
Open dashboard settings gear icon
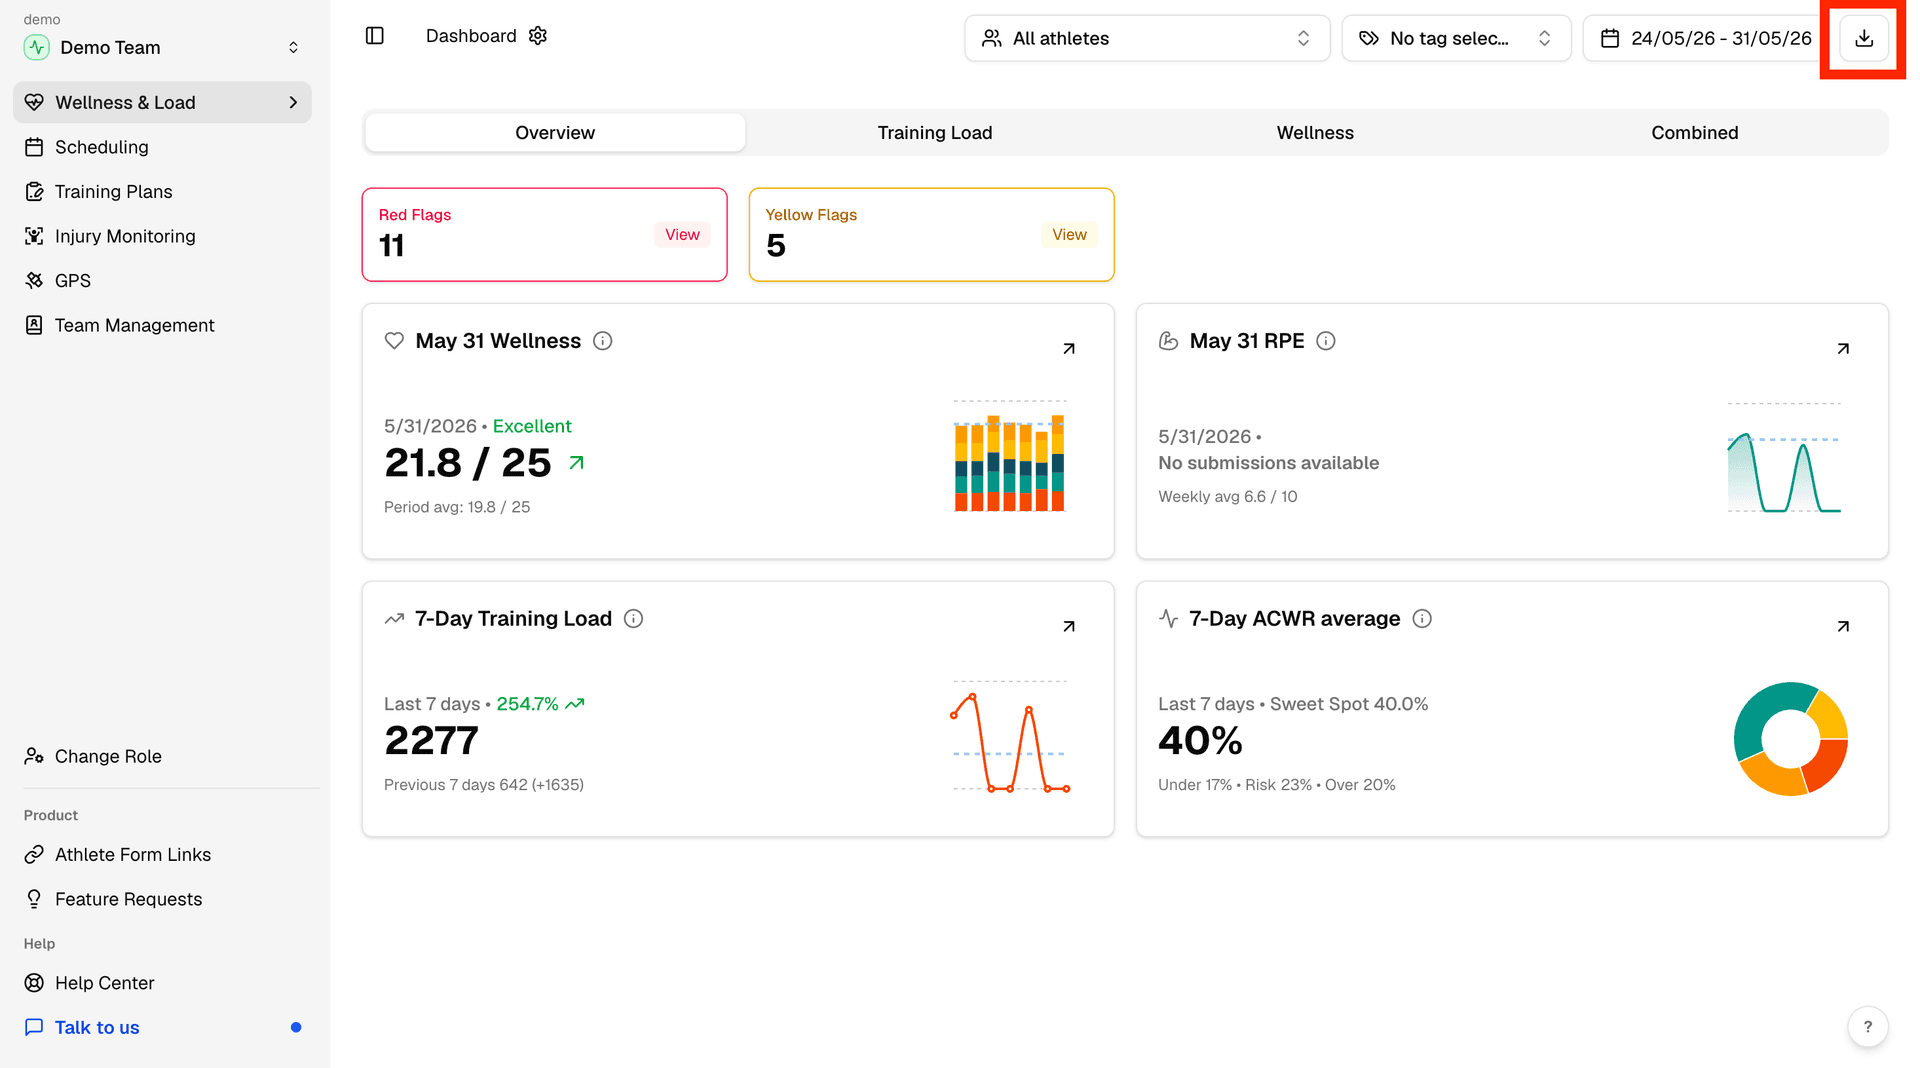[x=538, y=36]
